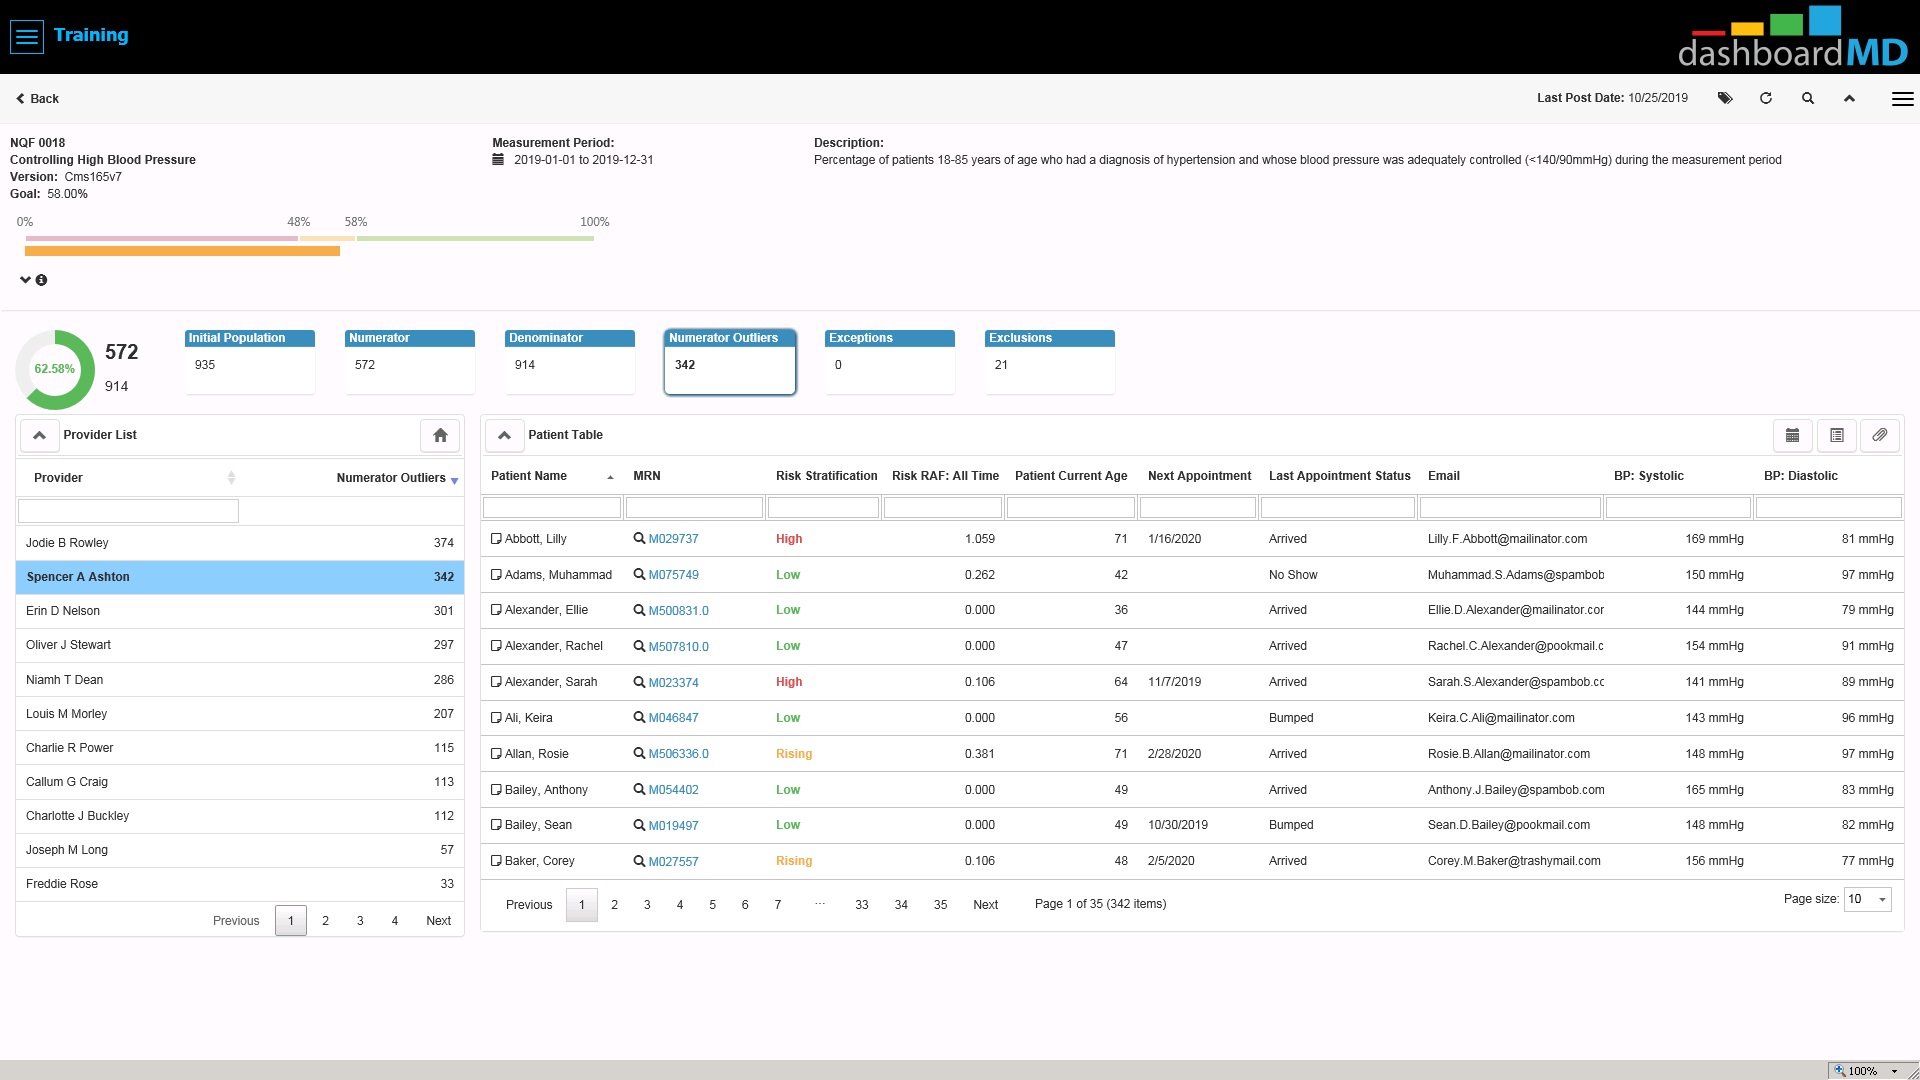The height and width of the screenshot is (1080, 1920).
Task: Collapse the Provider List panel
Action: pyautogui.click(x=39, y=435)
